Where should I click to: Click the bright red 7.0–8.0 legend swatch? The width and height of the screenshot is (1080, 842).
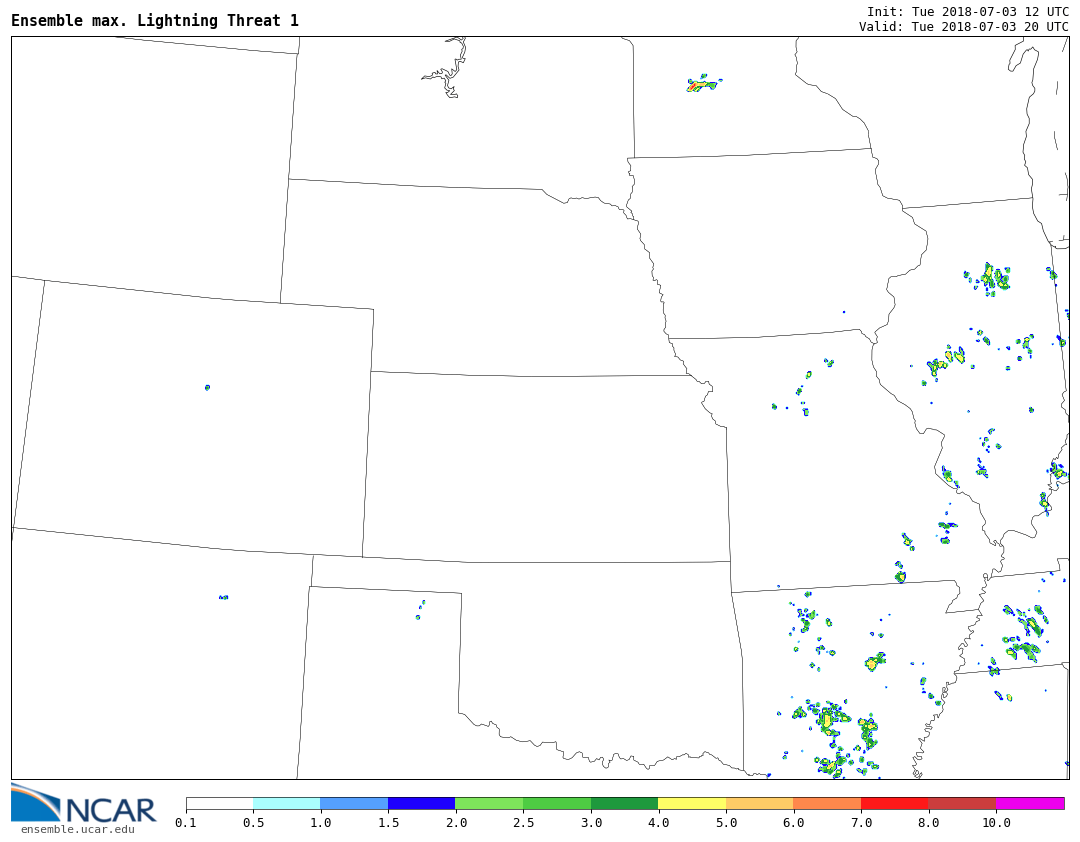click(x=894, y=803)
